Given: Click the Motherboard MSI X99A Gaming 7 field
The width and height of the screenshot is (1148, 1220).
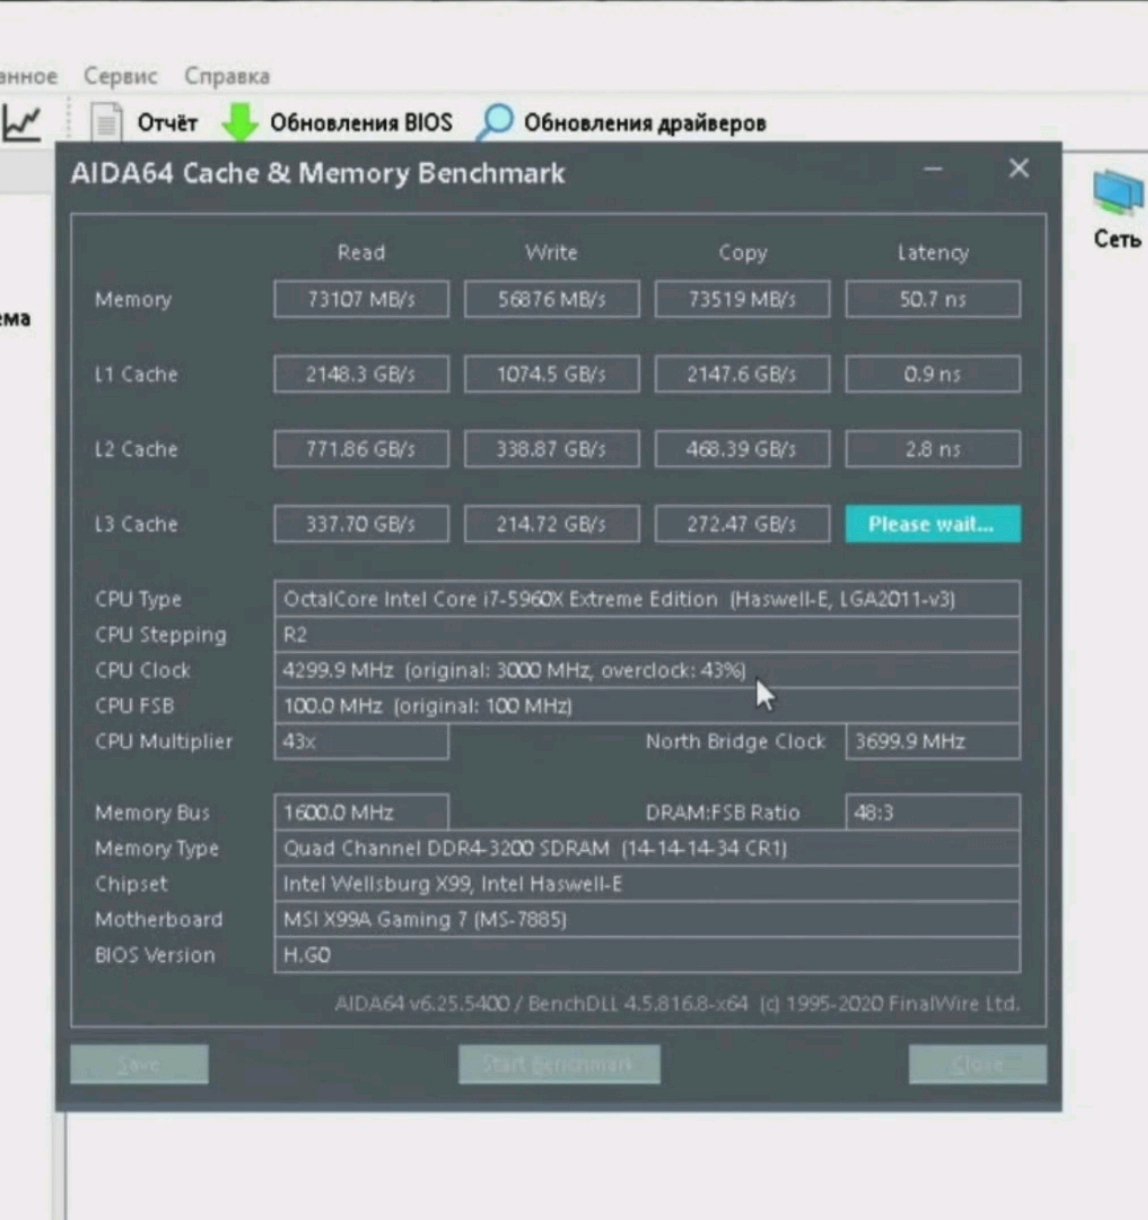Looking at the screenshot, I should (647, 919).
